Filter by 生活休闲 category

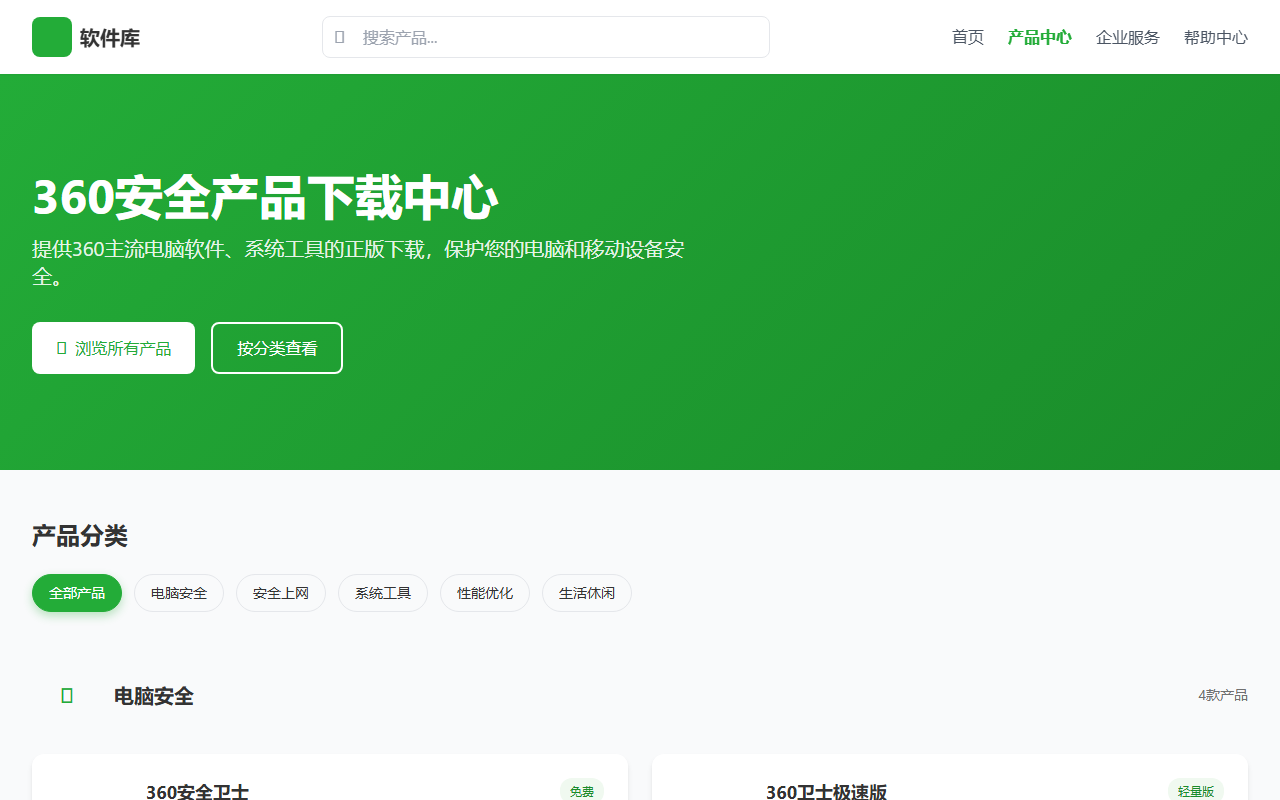(x=587, y=593)
